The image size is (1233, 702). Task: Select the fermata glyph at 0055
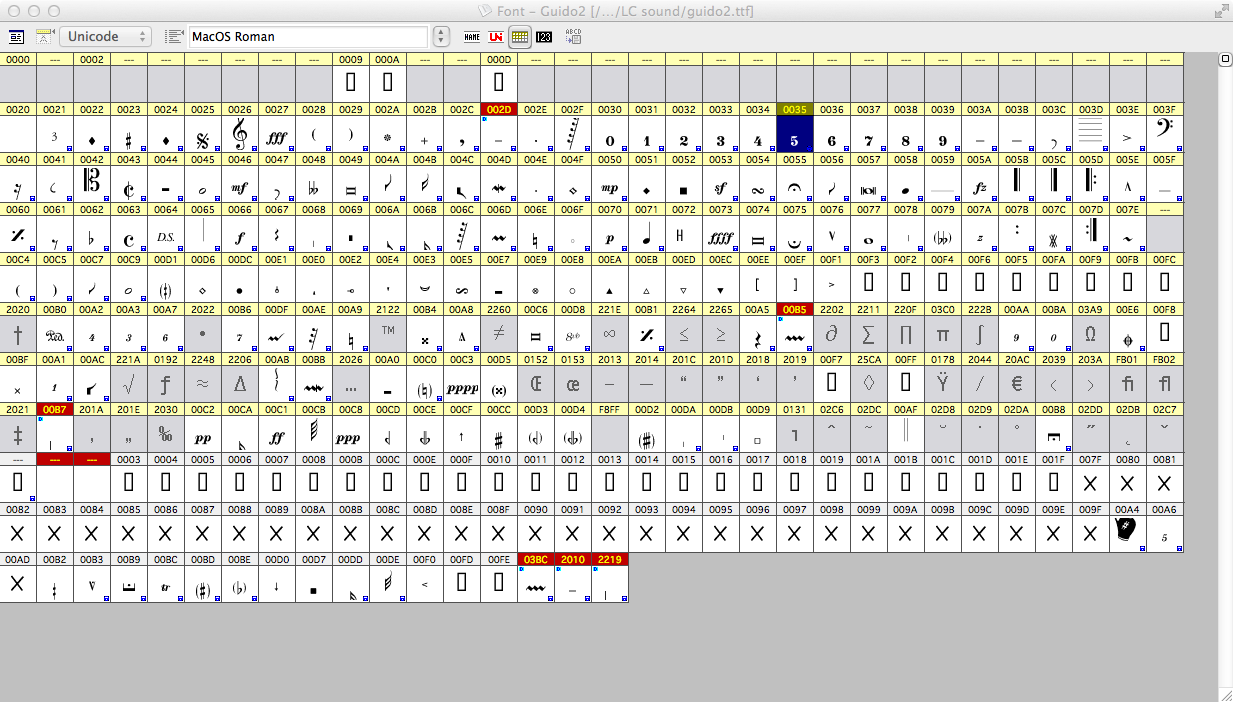[x=795, y=186]
